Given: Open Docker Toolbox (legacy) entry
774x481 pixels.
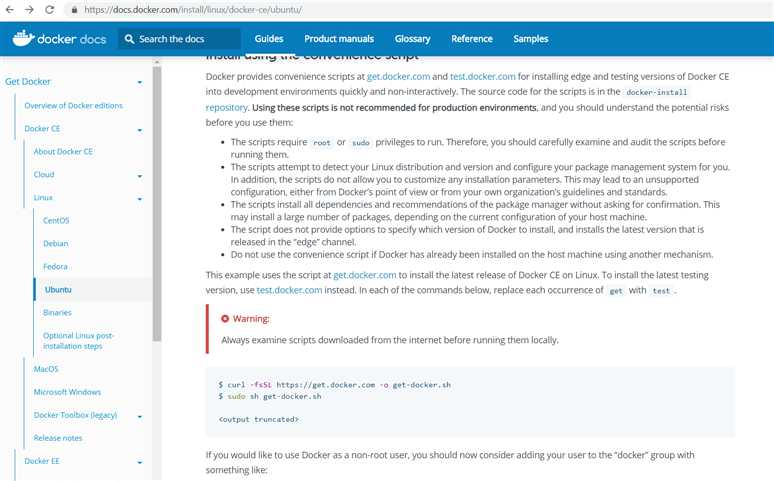Looking at the screenshot, I should [76, 415].
